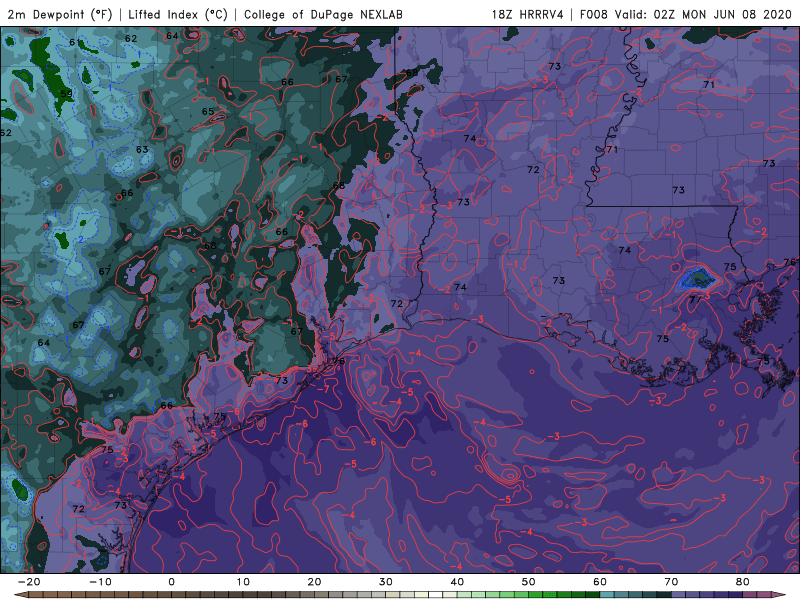Click the '80' label on the color scale
This screenshot has width=800, height=600.
(743, 582)
